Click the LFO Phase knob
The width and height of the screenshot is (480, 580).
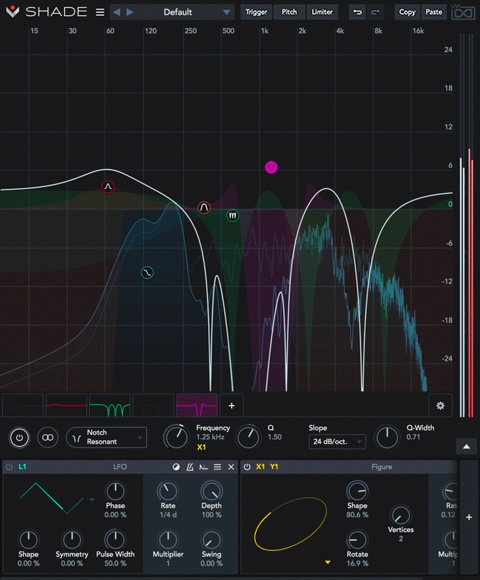tap(115, 491)
